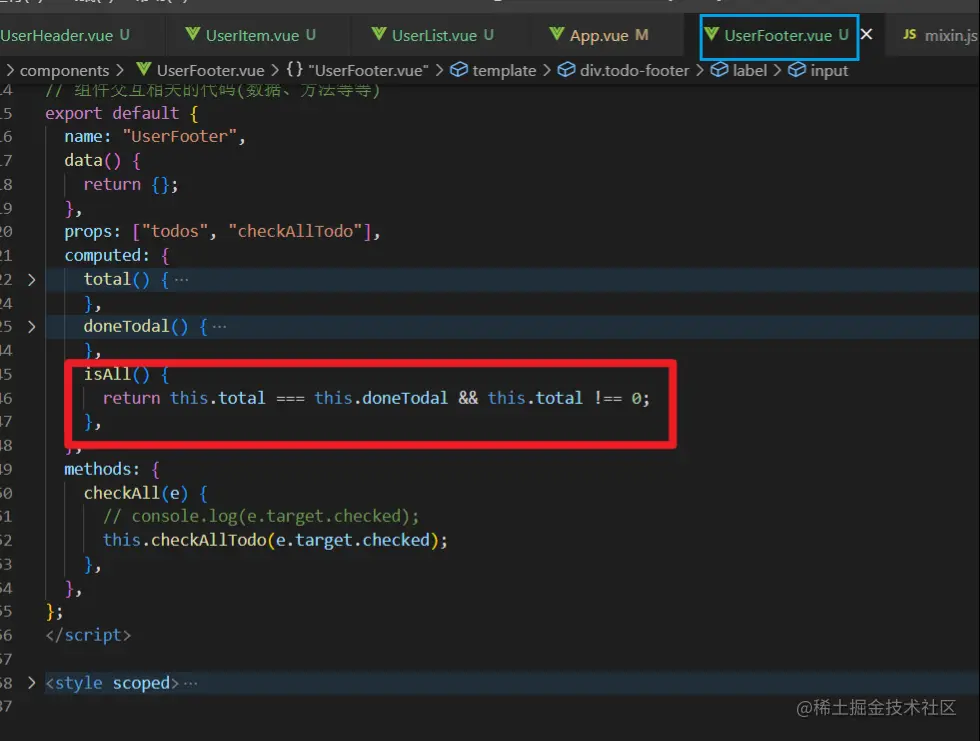
Task: Open the UserItem.vue tab
Action: tap(251, 36)
